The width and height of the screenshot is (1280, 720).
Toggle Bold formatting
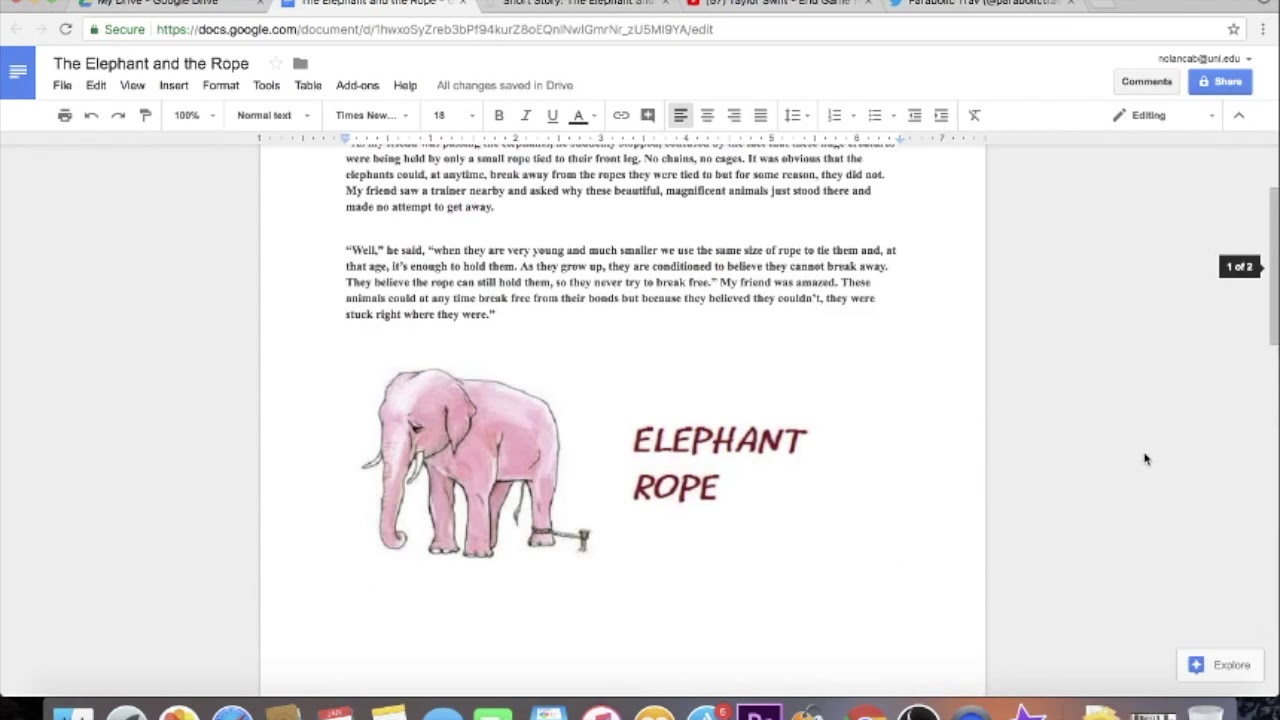click(x=499, y=115)
